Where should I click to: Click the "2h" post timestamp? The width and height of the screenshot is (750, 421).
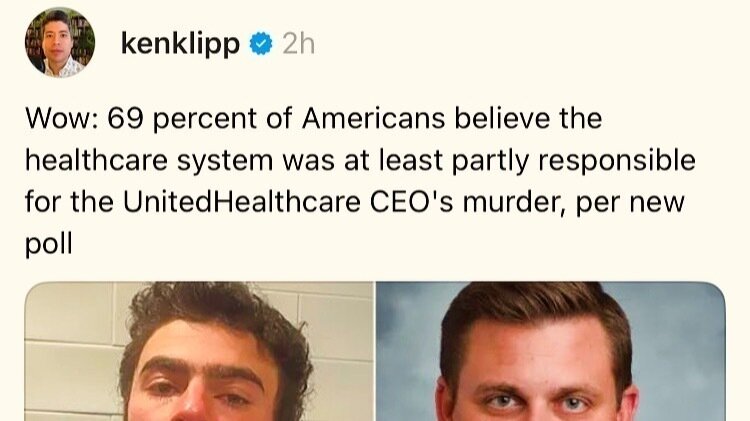pos(300,45)
